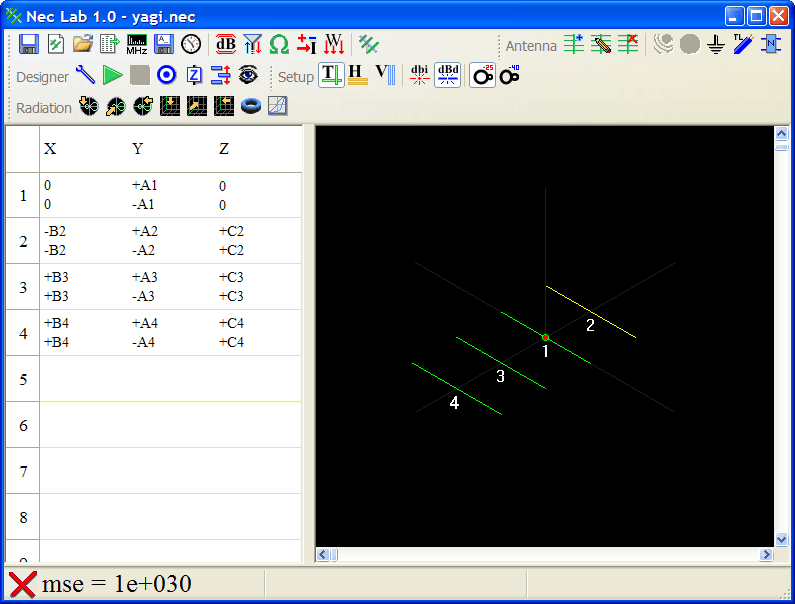This screenshot has width=795, height=604.
Task: Toggle the V vertical setup button
Action: click(385, 76)
